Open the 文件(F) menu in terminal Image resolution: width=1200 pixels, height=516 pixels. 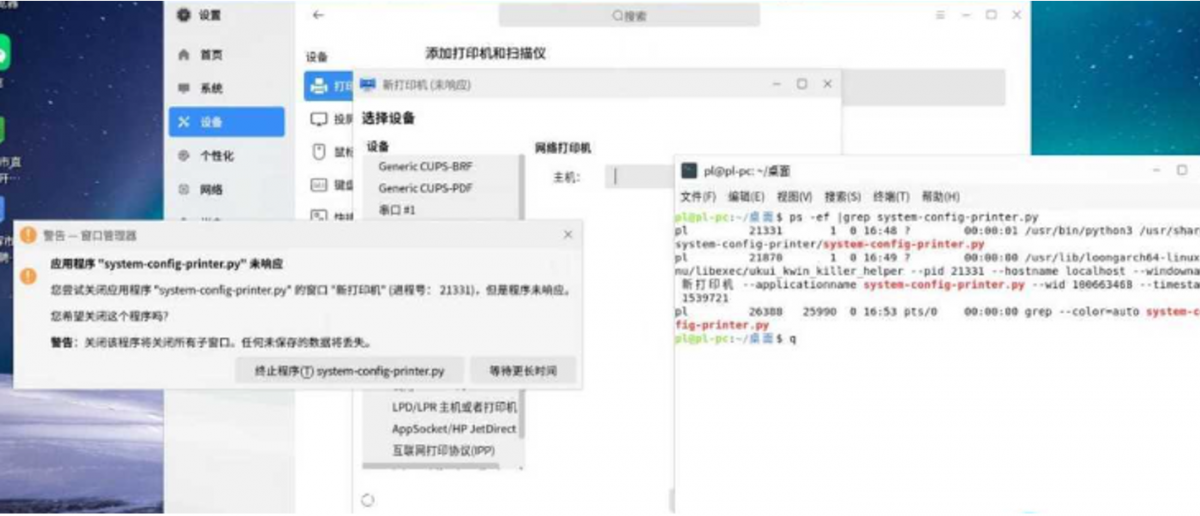pyautogui.click(x=697, y=197)
